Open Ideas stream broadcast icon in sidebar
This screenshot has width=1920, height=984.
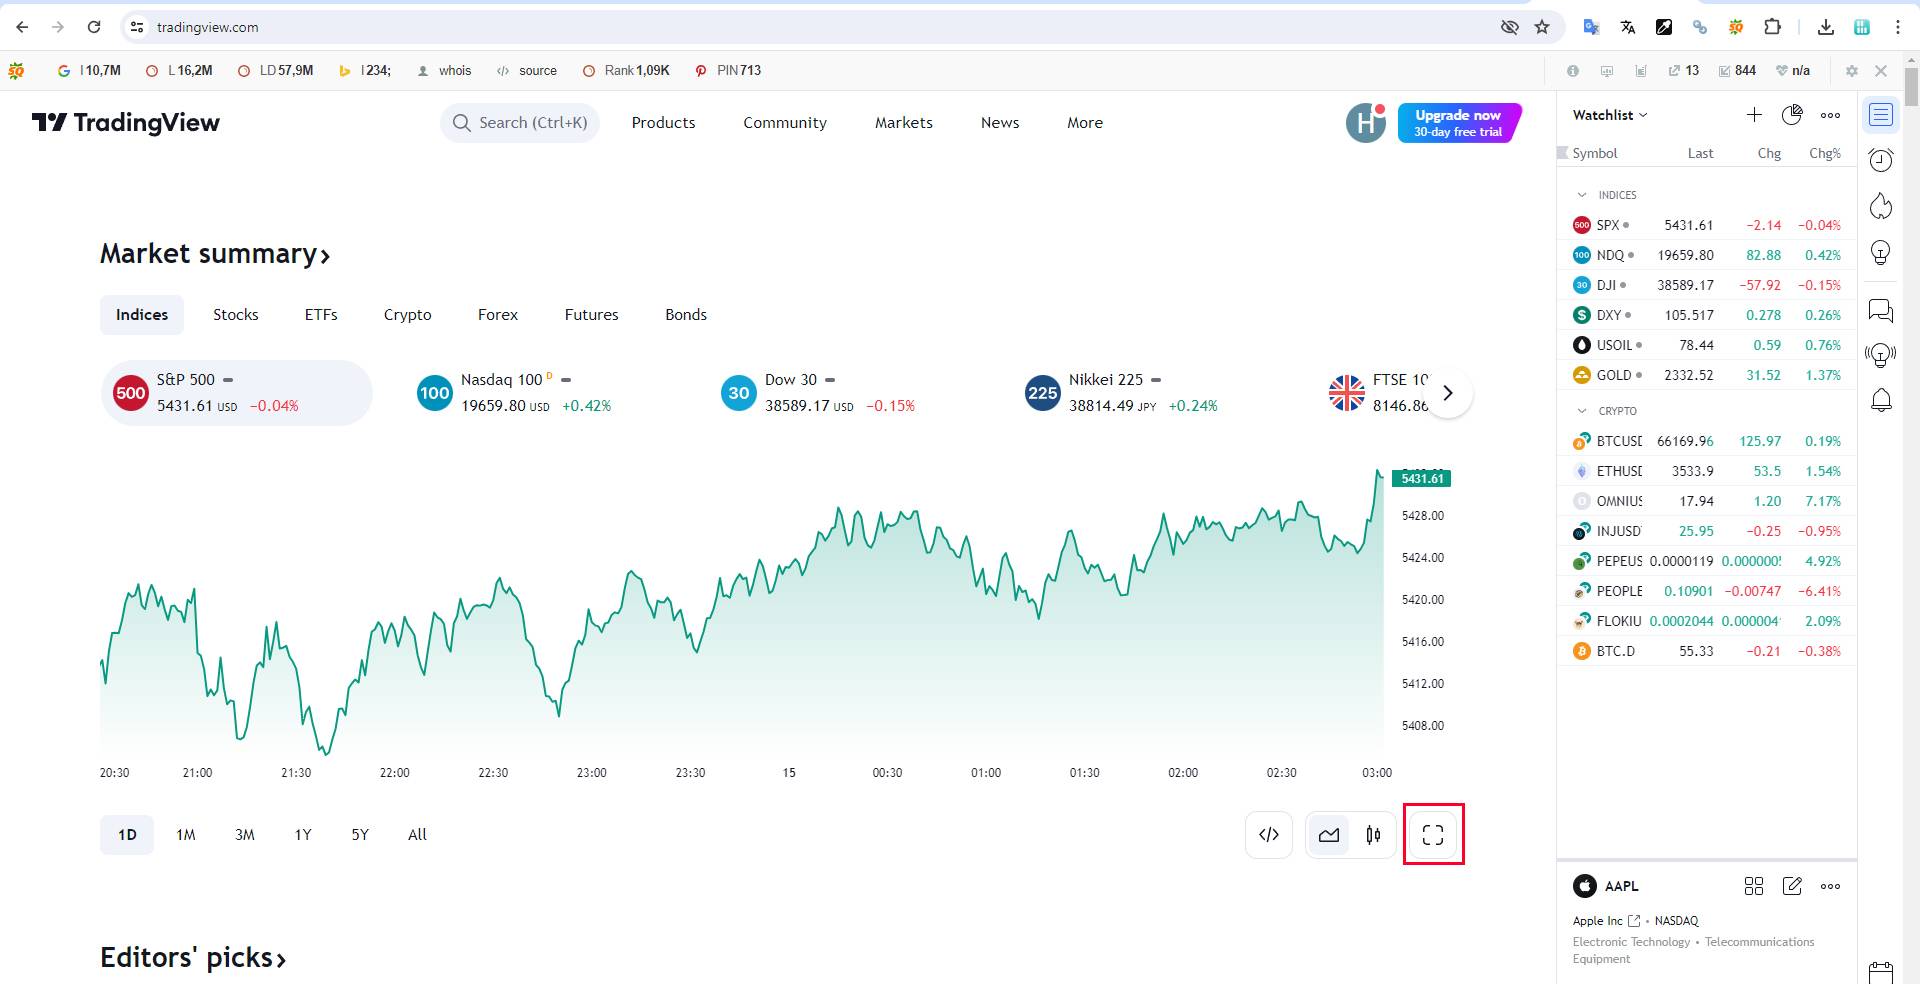click(x=1881, y=355)
